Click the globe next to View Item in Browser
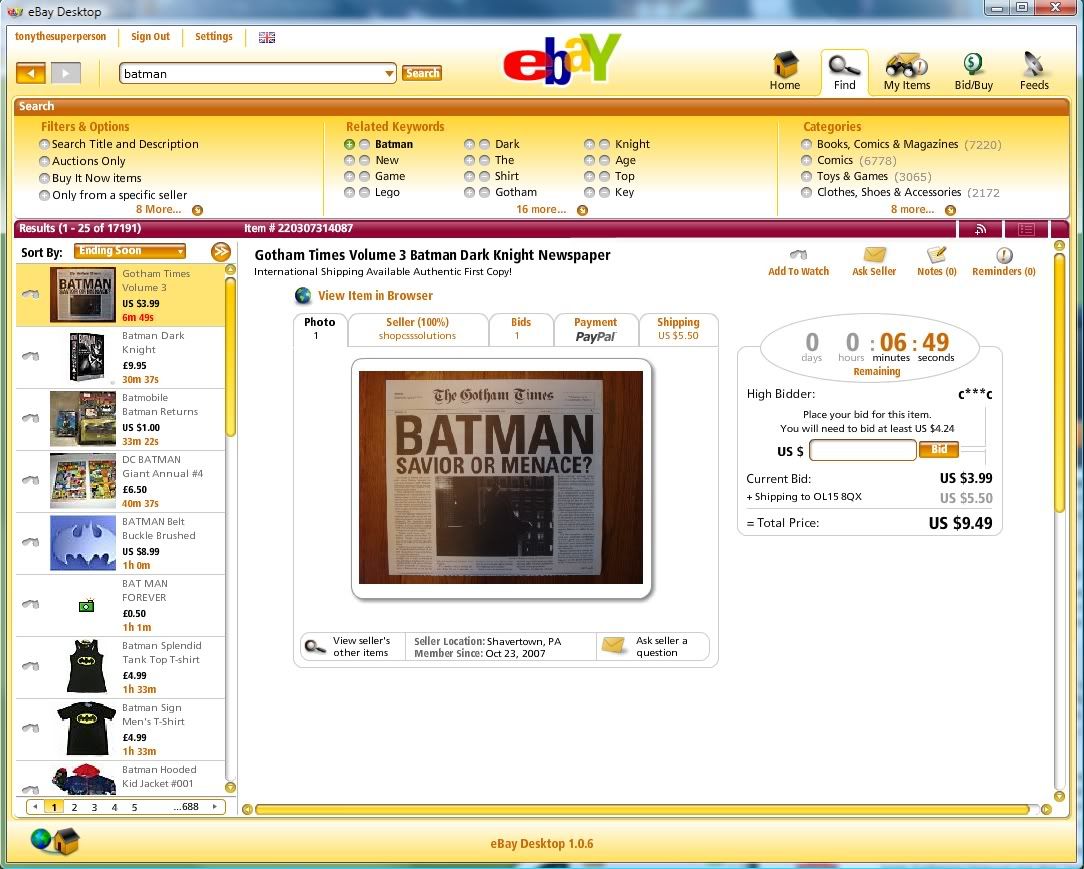1084x869 pixels. (303, 296)
